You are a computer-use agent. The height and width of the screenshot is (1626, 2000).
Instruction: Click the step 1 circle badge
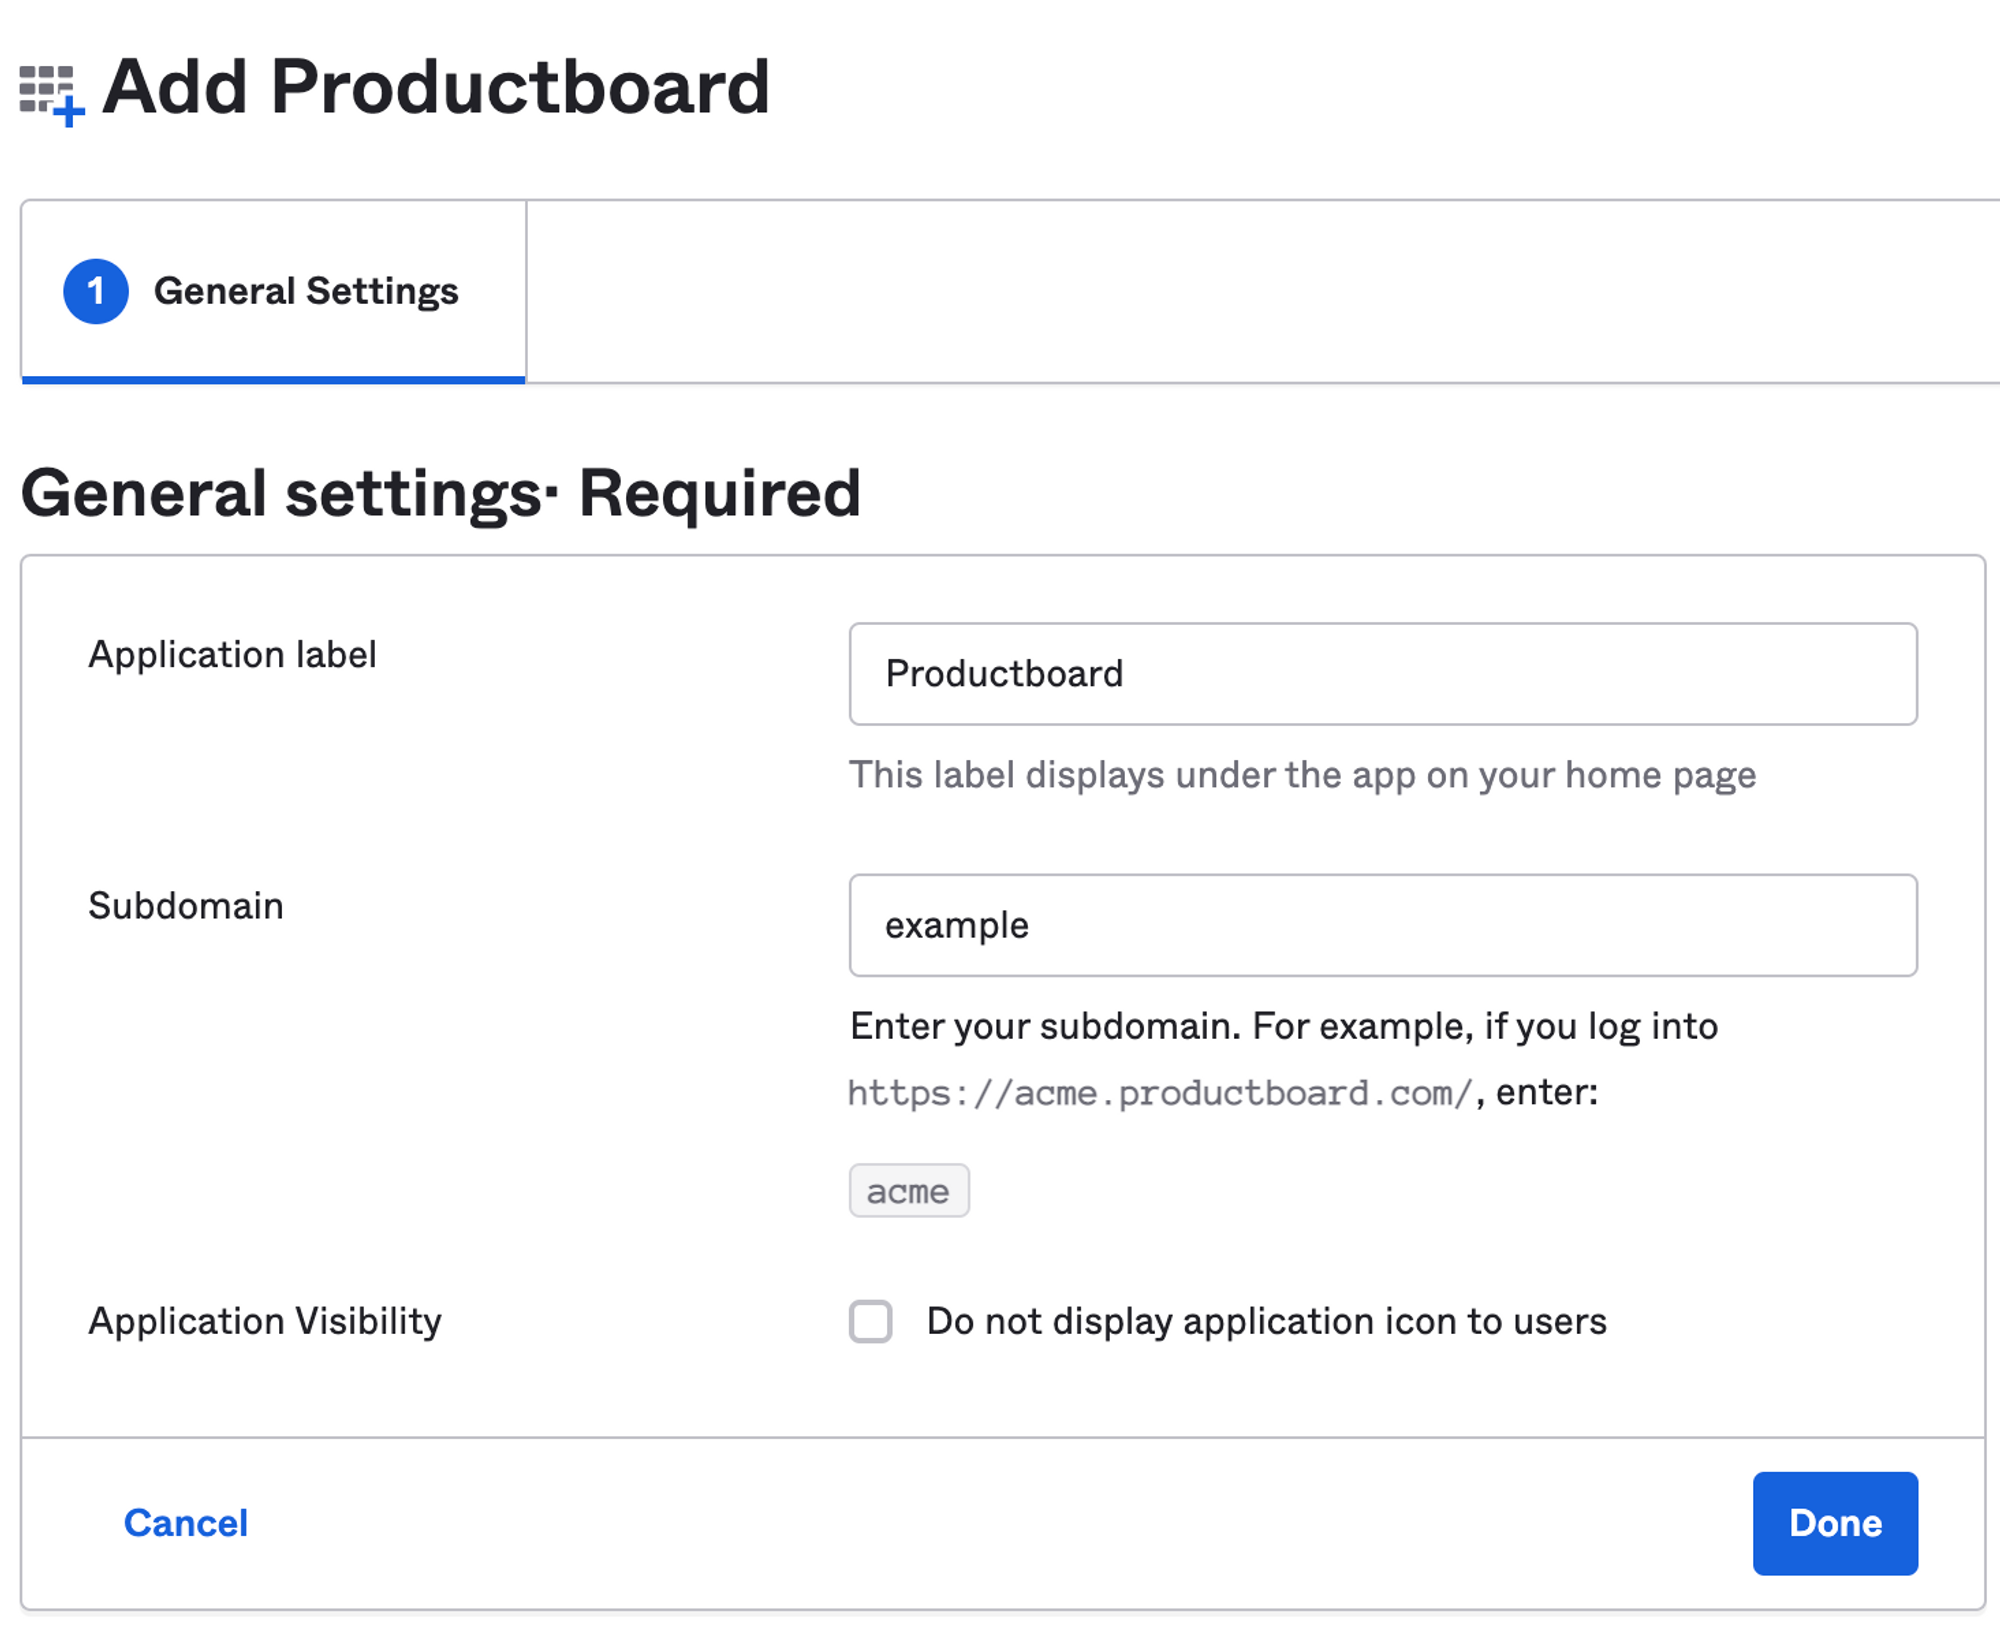point(96,291)
